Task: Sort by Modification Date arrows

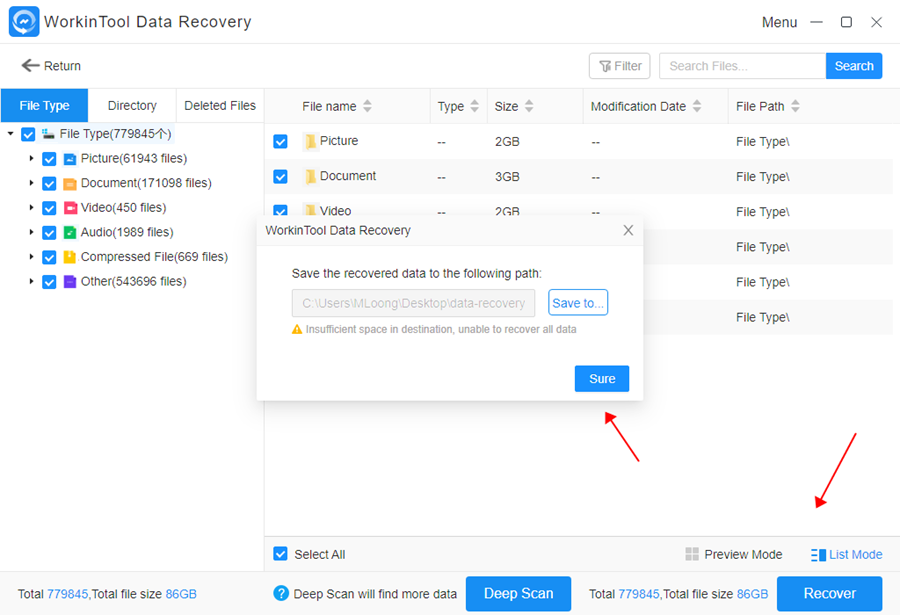Action: (697, 106)
